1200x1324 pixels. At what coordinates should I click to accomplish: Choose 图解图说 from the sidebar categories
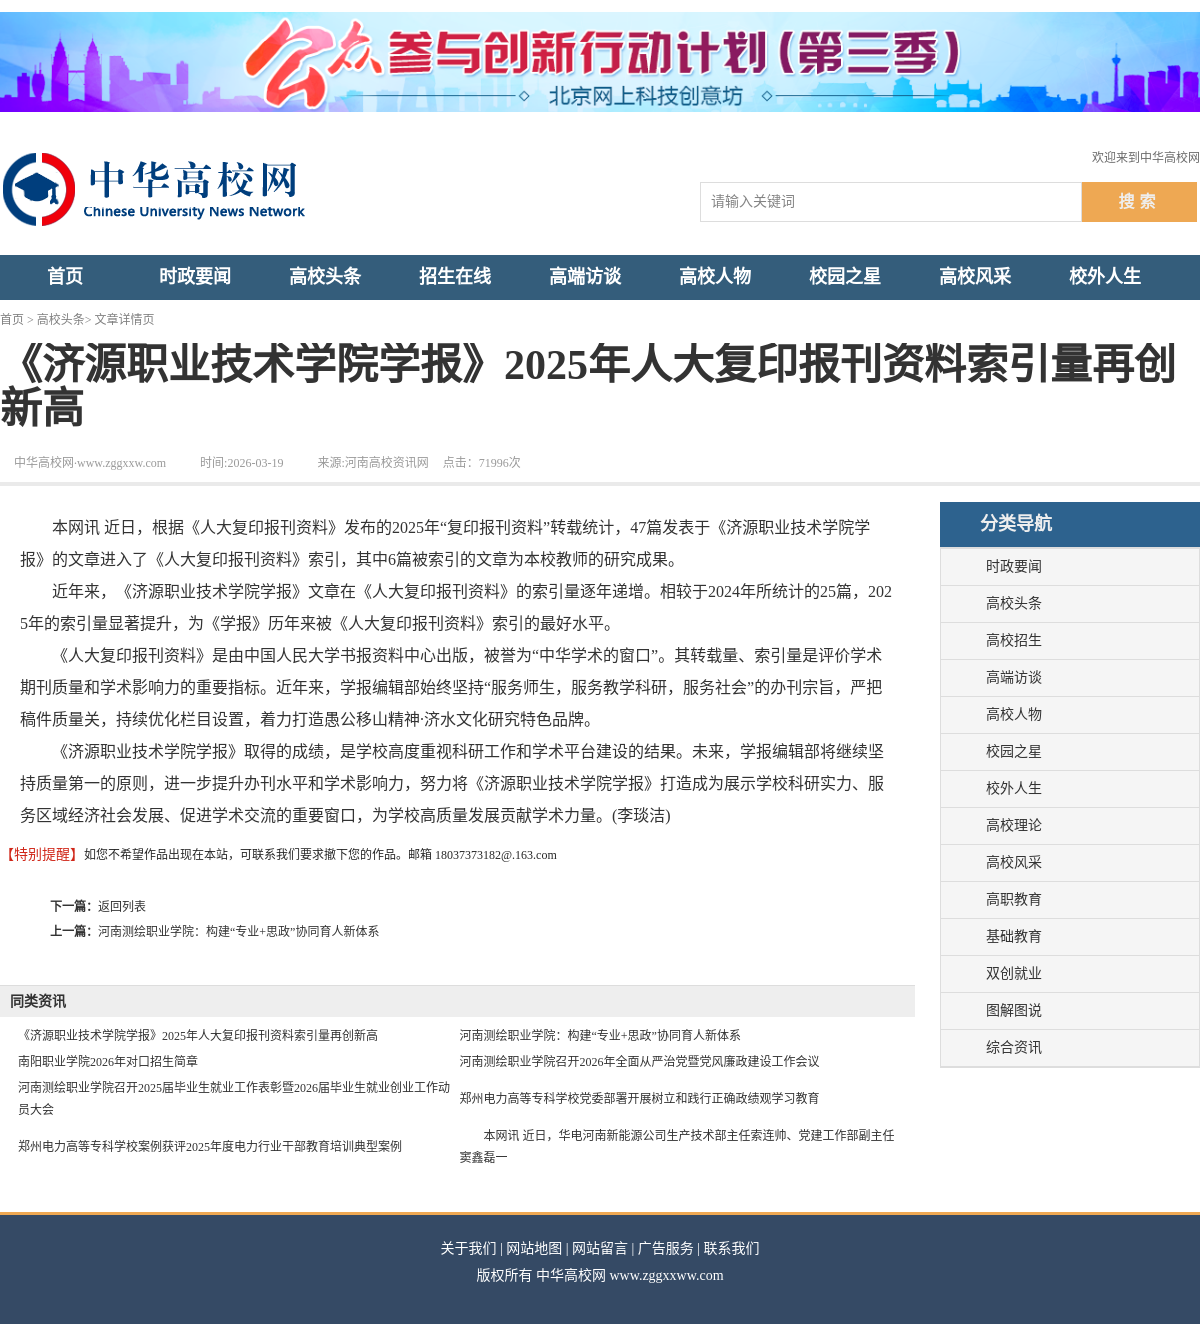[x=1014, y=1011]
